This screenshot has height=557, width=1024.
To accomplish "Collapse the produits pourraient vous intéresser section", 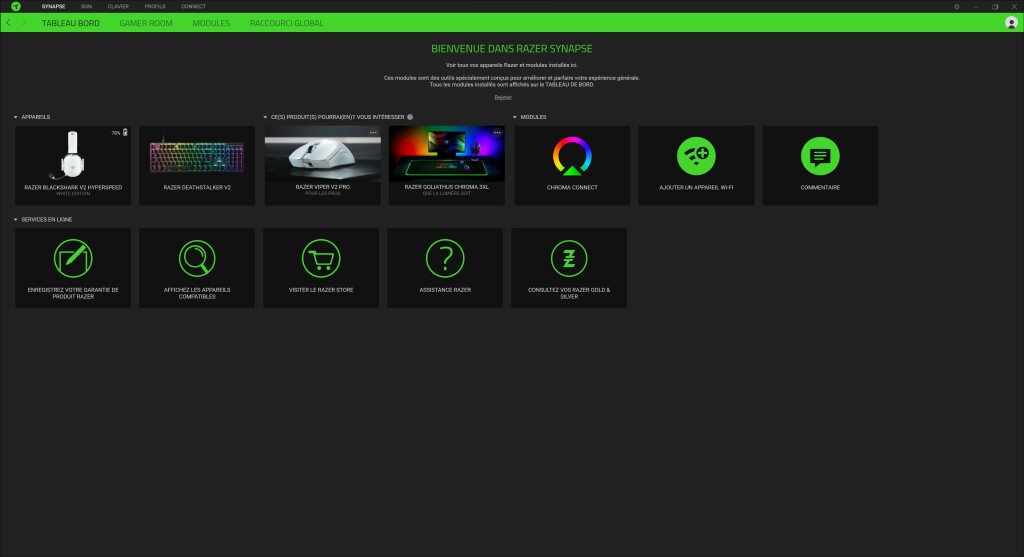I will 265,117.
